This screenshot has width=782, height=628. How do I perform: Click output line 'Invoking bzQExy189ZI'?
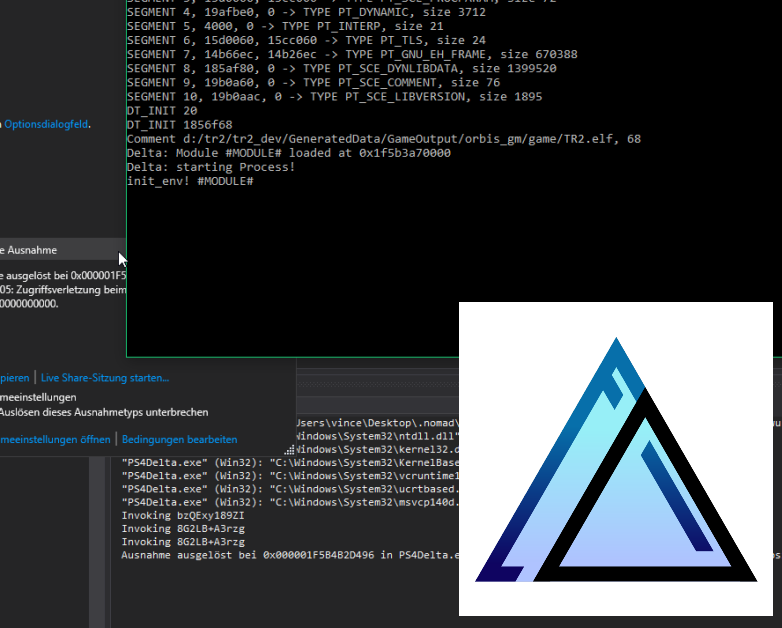coord(183,515)
